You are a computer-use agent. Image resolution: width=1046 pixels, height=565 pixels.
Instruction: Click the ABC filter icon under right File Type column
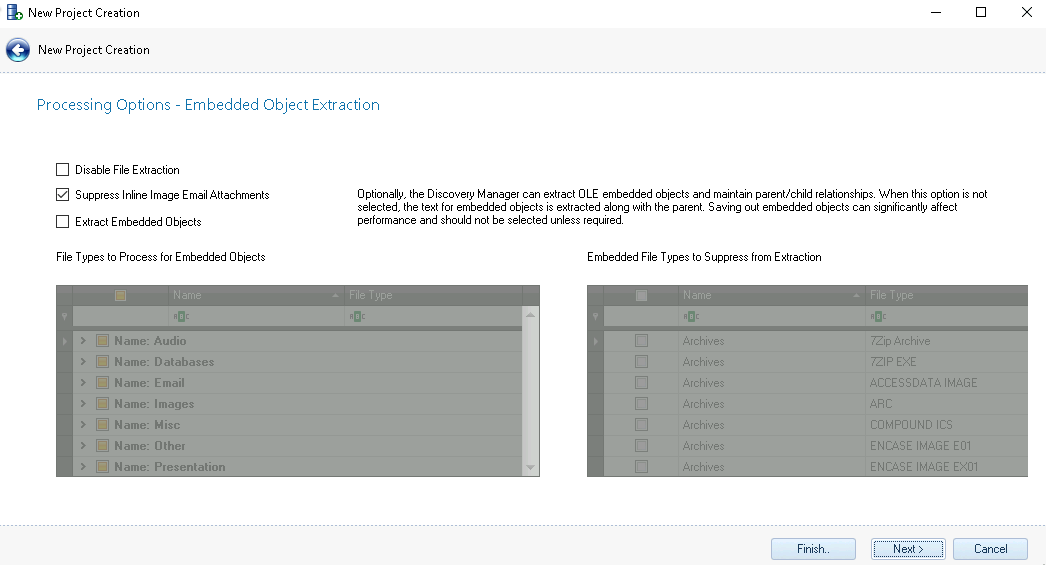tap(878, 317)
